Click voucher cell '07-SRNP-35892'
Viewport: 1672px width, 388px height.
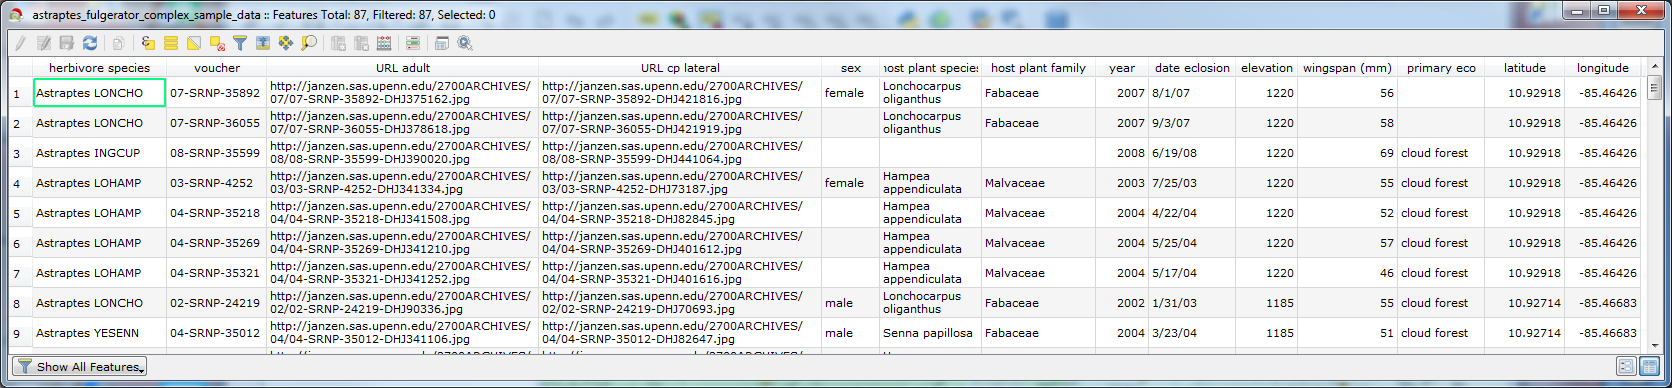(216, 93)
